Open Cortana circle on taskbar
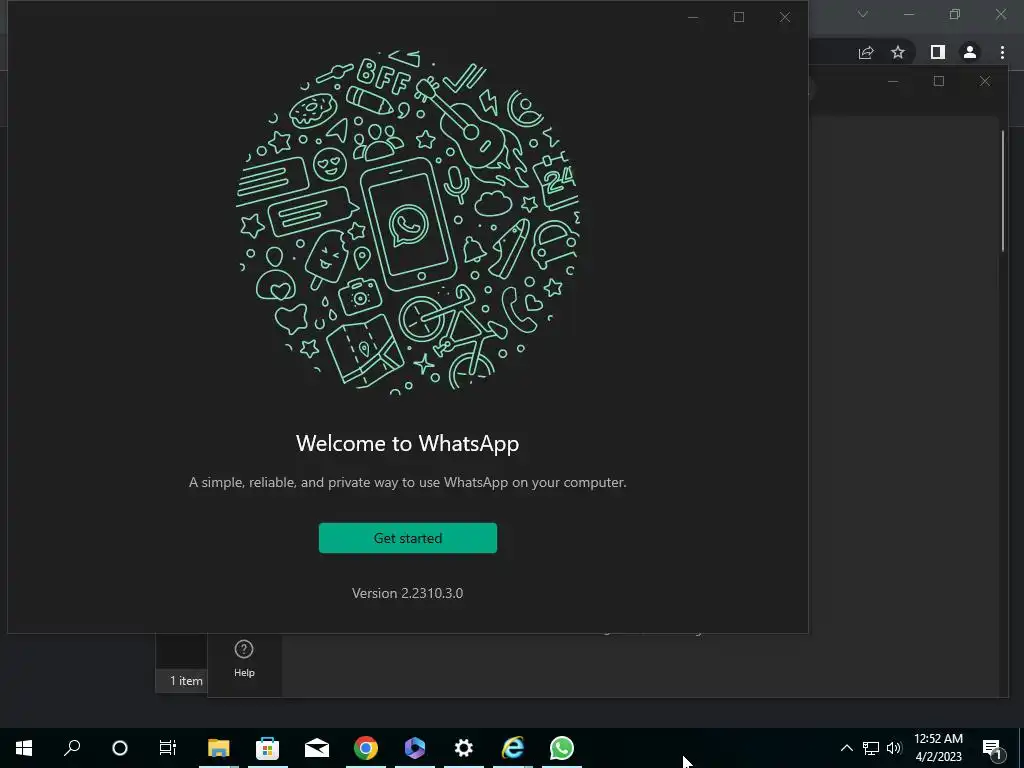 [120, 748]
